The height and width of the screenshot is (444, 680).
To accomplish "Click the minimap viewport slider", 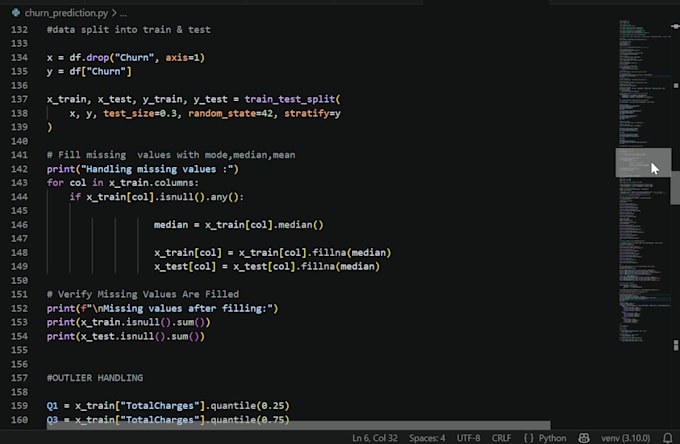I will (643, 163).
